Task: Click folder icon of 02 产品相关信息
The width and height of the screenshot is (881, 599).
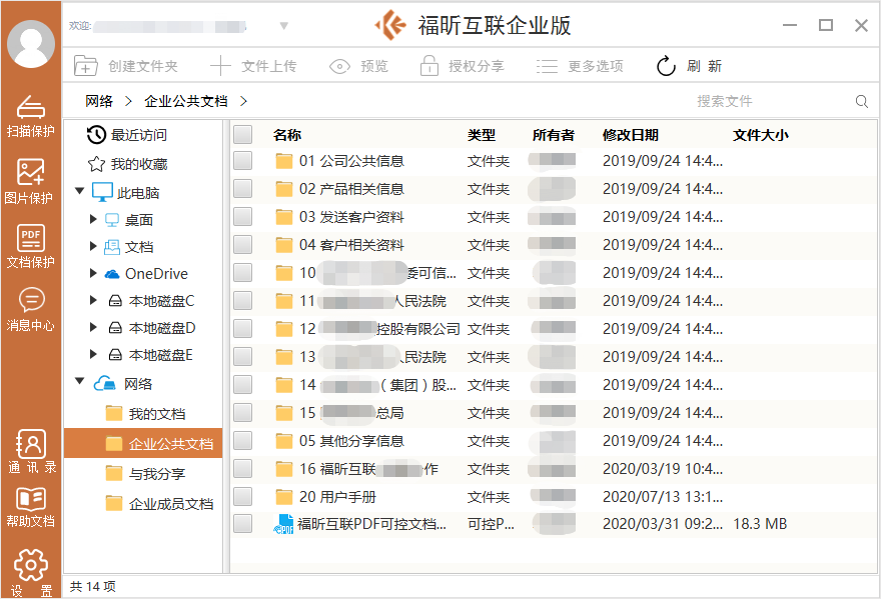Action: point(284,189)
